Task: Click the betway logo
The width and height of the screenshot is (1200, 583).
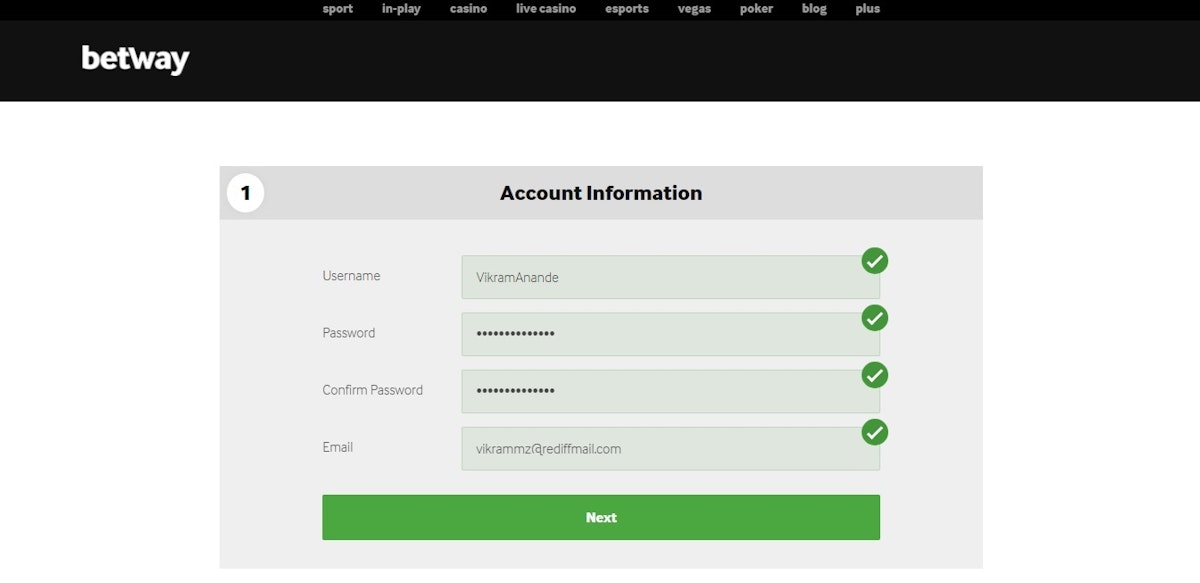Action: point(135,60)
